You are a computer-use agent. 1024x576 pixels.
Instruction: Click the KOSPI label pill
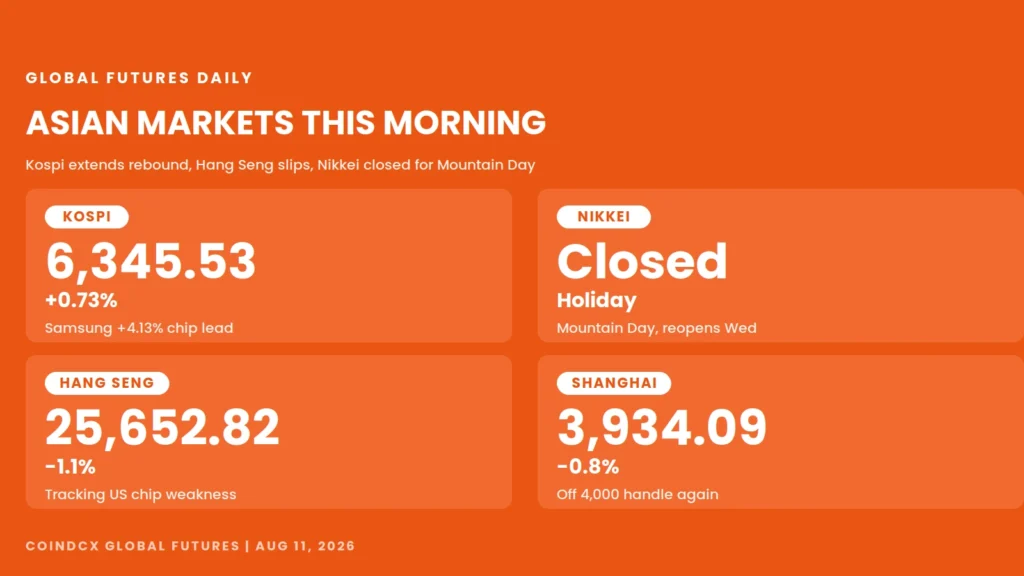(87, 217)
